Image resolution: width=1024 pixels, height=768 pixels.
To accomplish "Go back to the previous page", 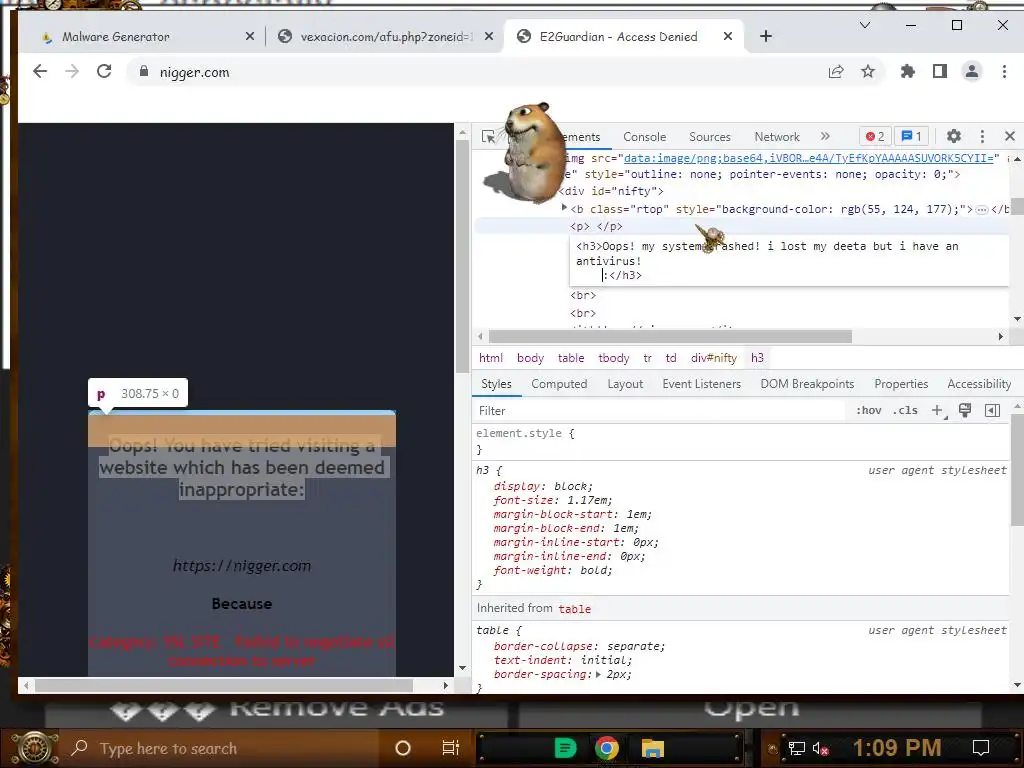I will [40, 71].
